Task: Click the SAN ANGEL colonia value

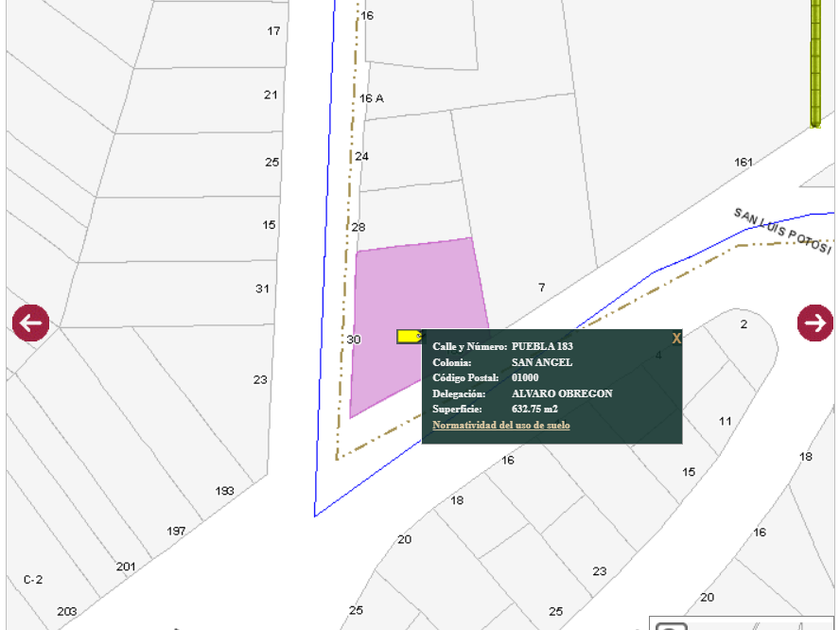Action: click(x=542, y=363)
